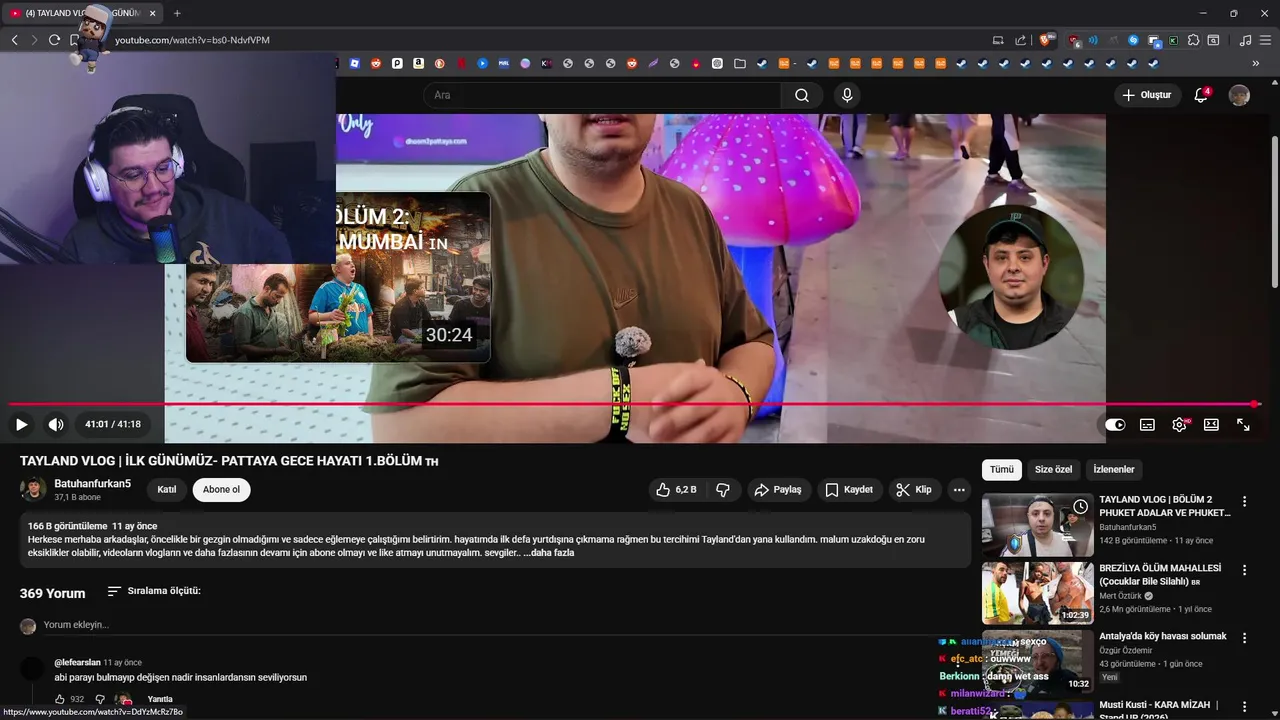Open options menu for TAYLAND VLOG BÖLÜM 2
Viewport: 1280px width, 720px height.
(x=1245, y=502)
